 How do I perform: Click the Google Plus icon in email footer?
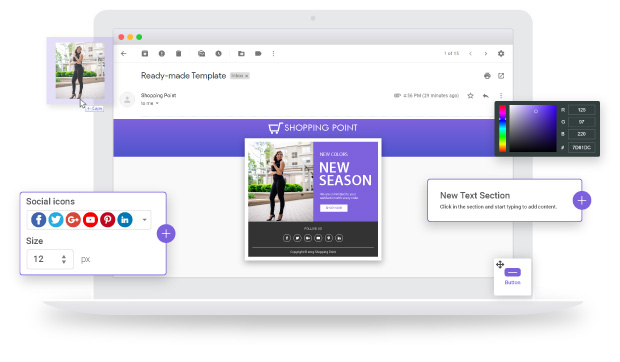[x=308, y=238]
